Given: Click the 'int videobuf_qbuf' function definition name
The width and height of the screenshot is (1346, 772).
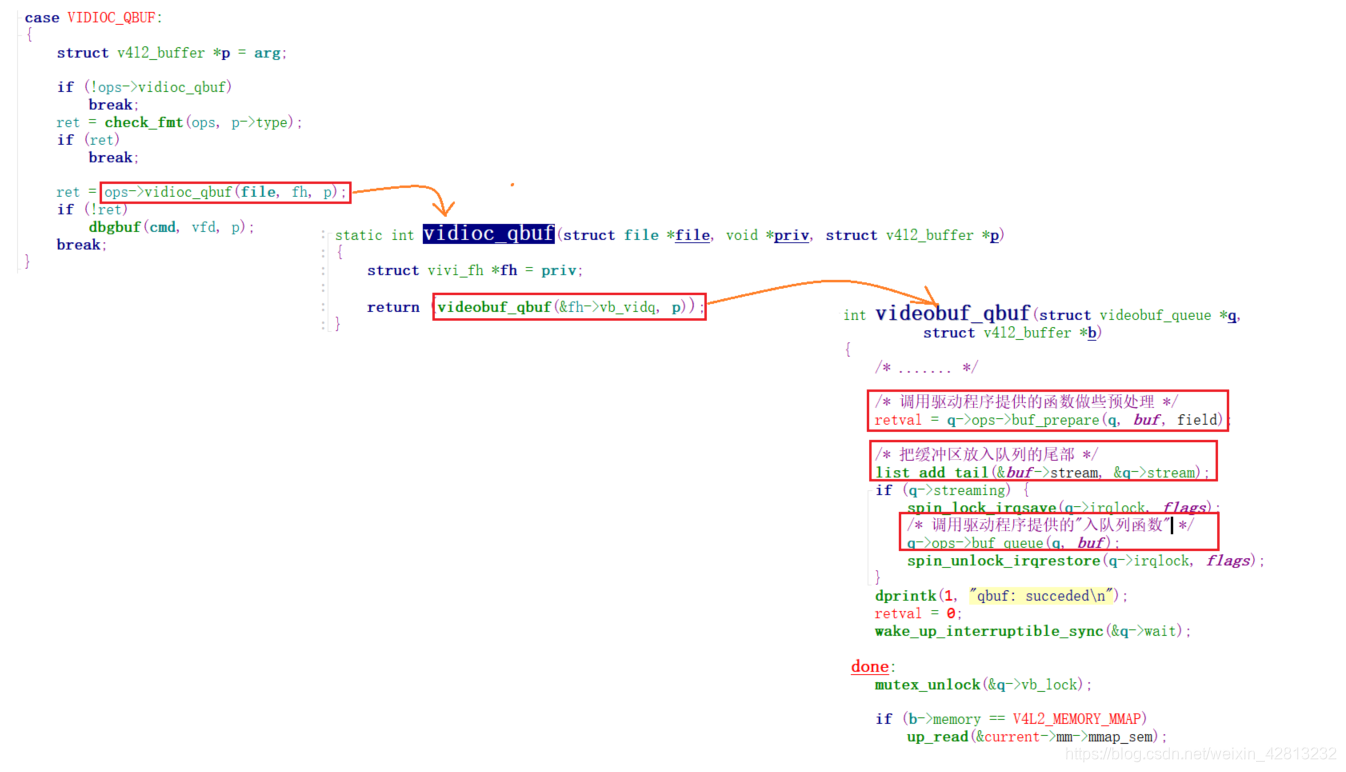Looking at the screenshot, I should point(952,314).
